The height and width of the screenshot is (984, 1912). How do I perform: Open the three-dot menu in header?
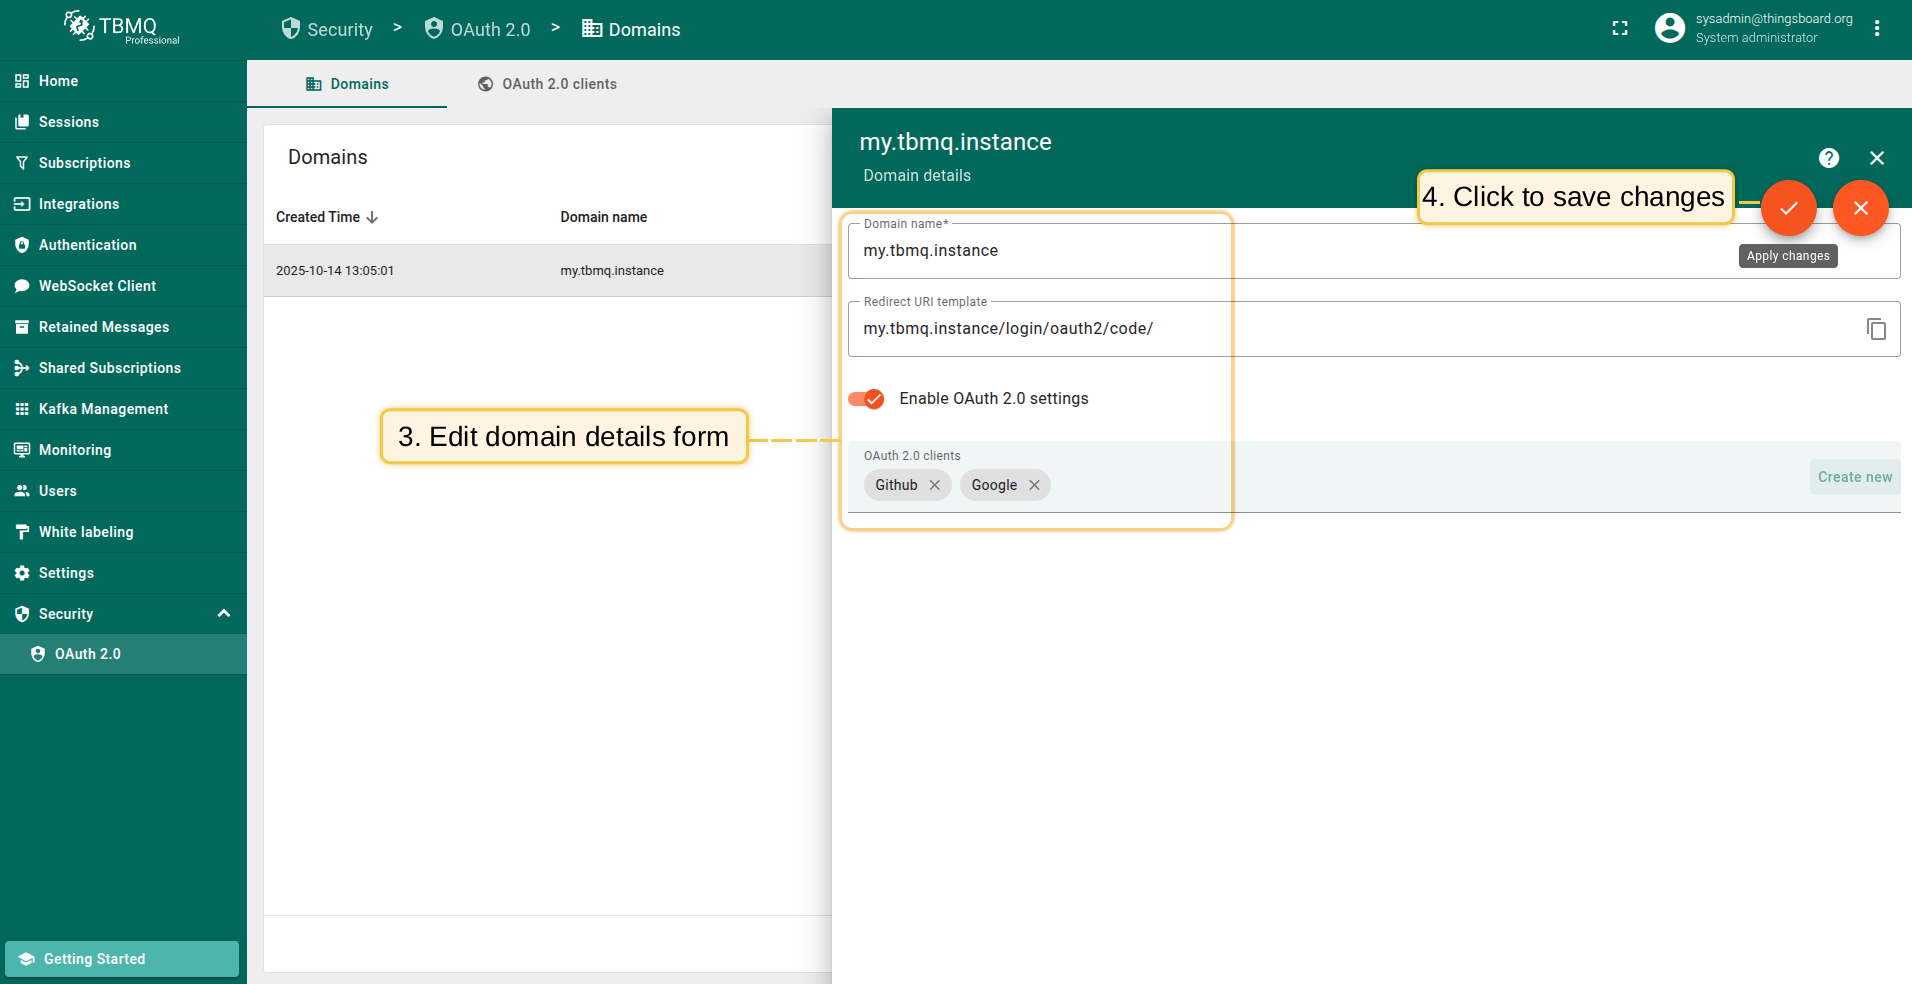point(1876,29)
